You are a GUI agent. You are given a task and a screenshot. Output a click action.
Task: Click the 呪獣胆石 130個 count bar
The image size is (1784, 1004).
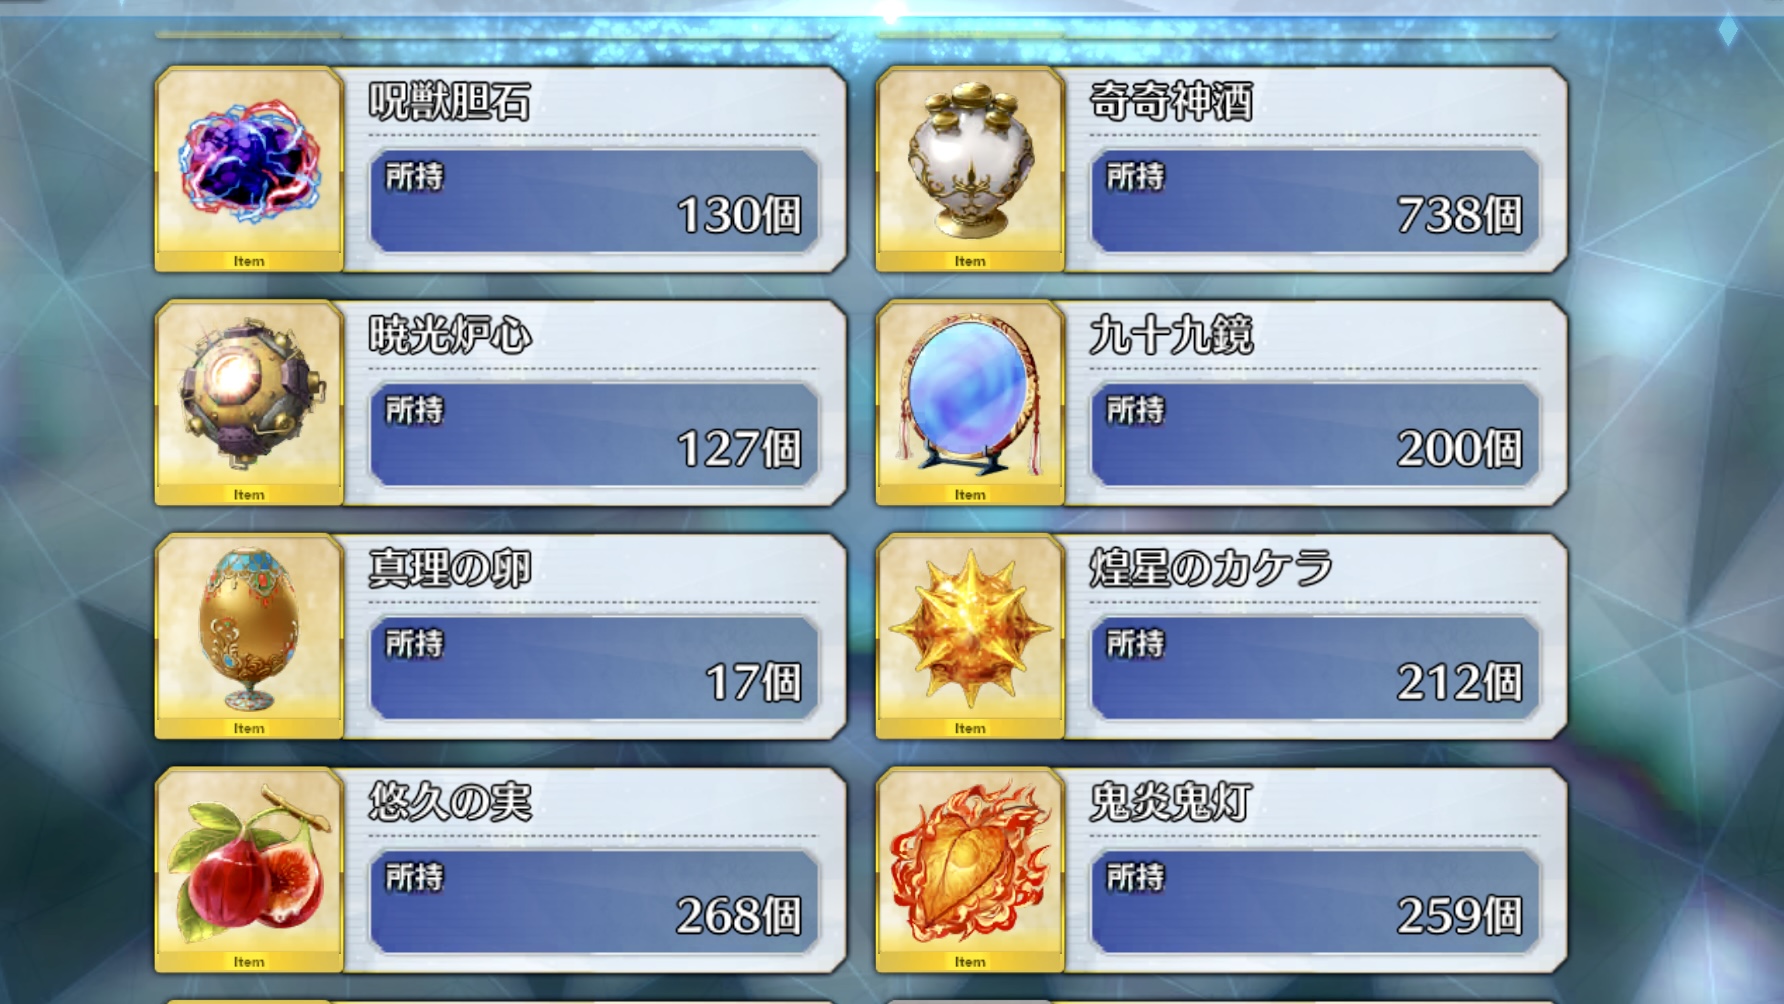click(594, 201)
